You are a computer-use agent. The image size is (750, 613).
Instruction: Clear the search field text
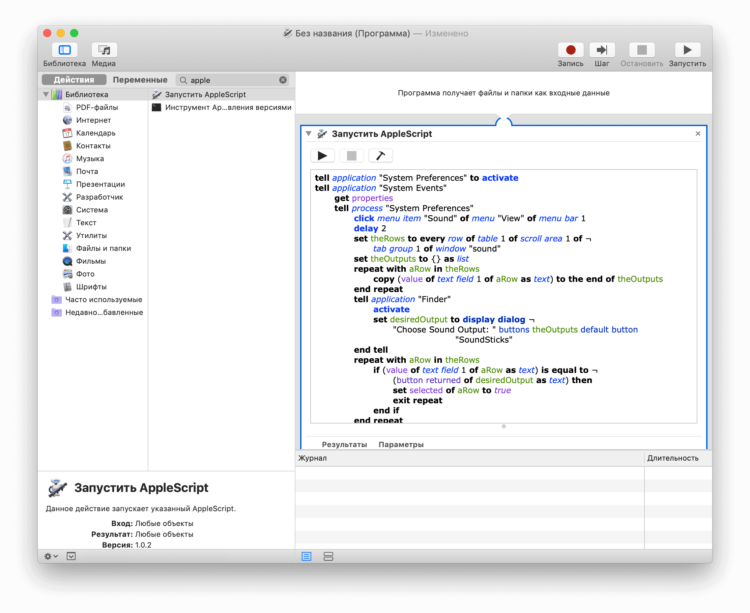pyautogui.click(x=283, y=80)
